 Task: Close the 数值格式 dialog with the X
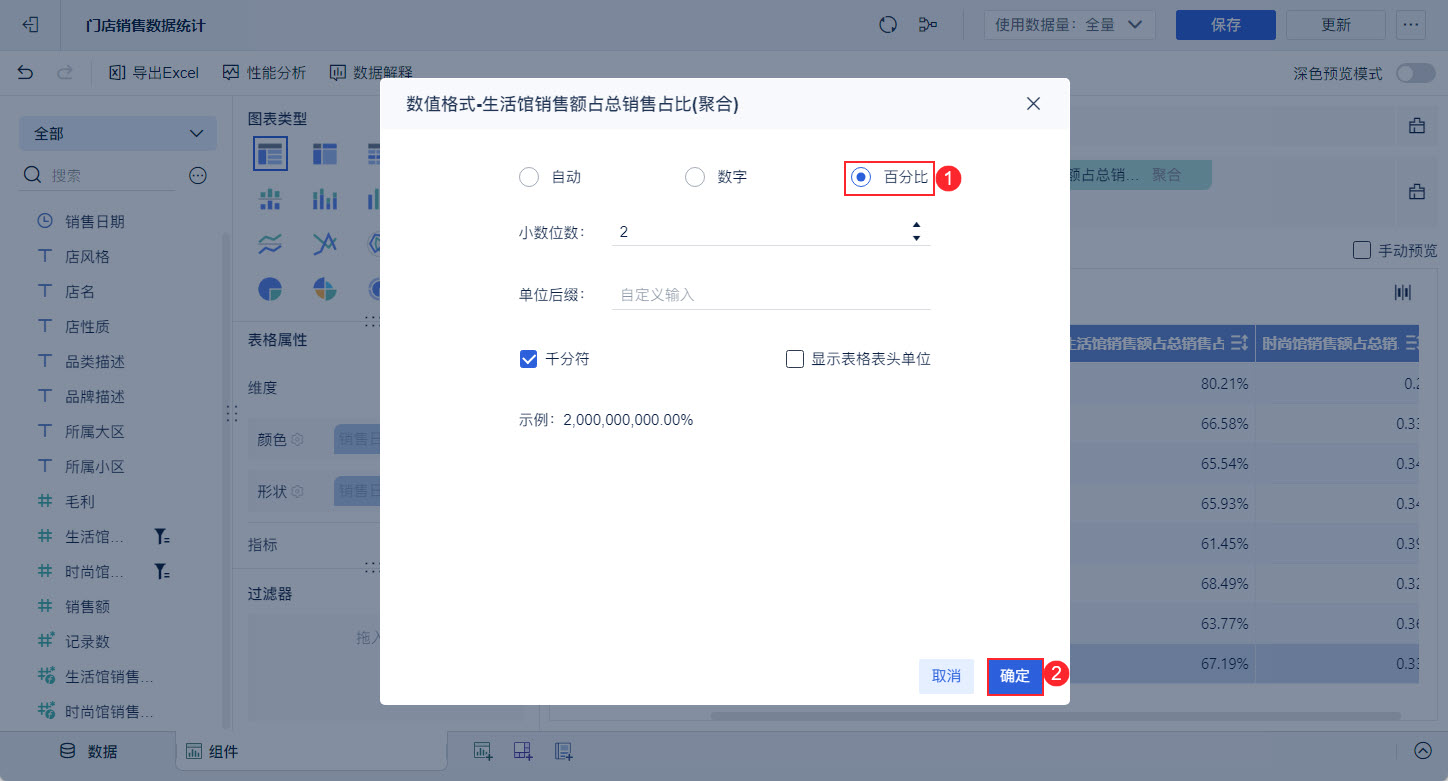[1033, 104]
